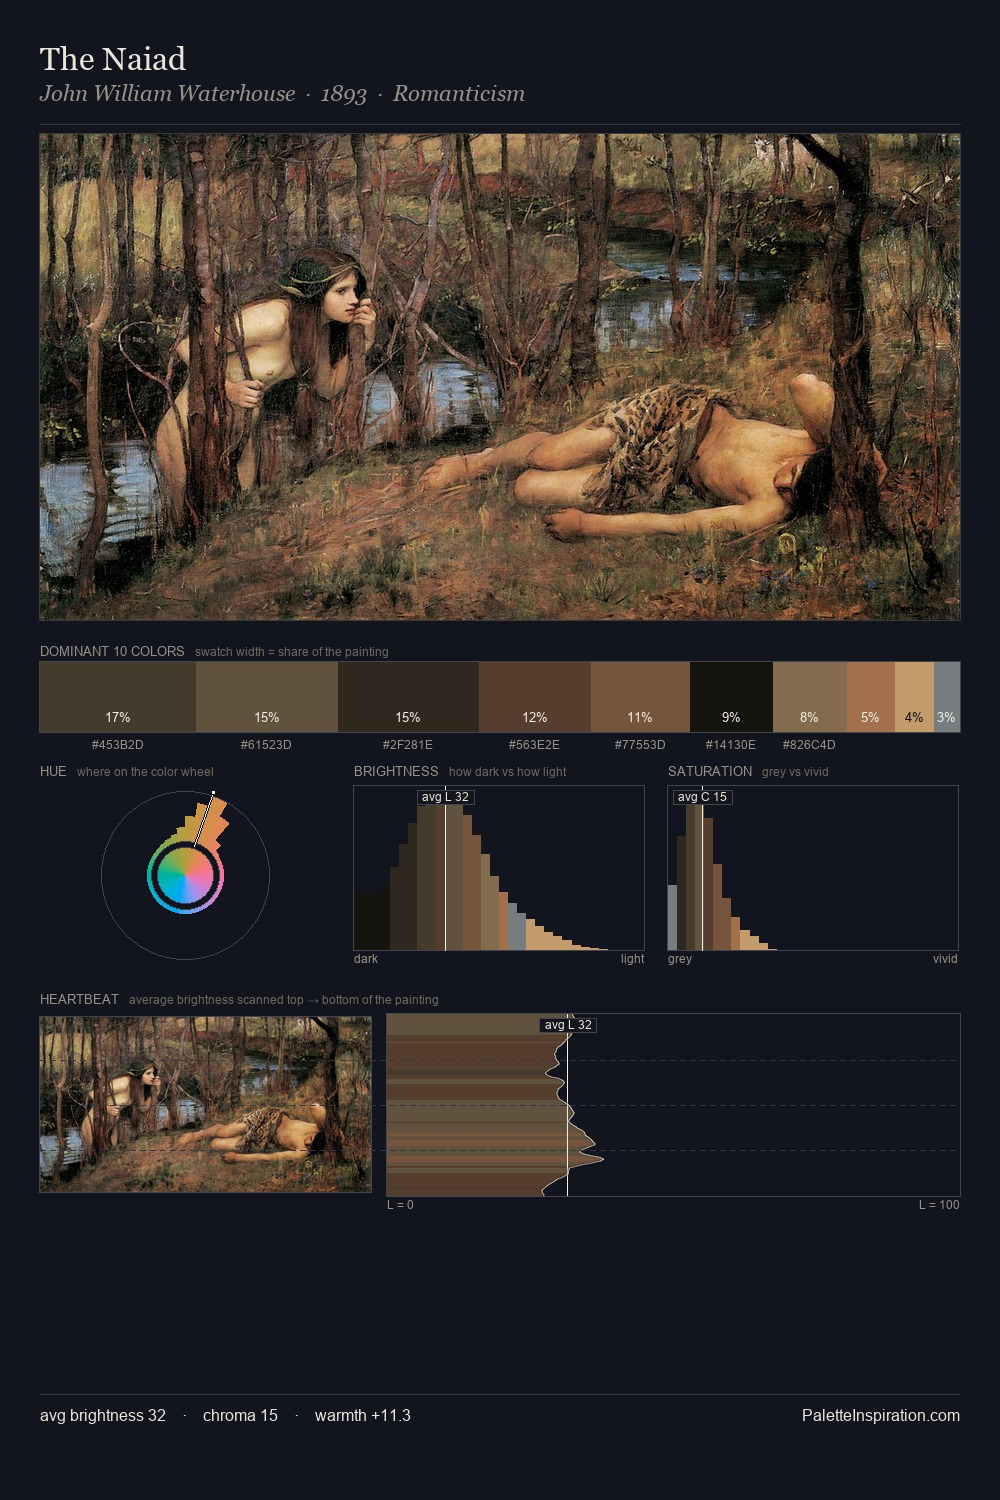
Task: Click the 'L = 100' axis label
Action: pyautogui.click(x=939, y=1205)
